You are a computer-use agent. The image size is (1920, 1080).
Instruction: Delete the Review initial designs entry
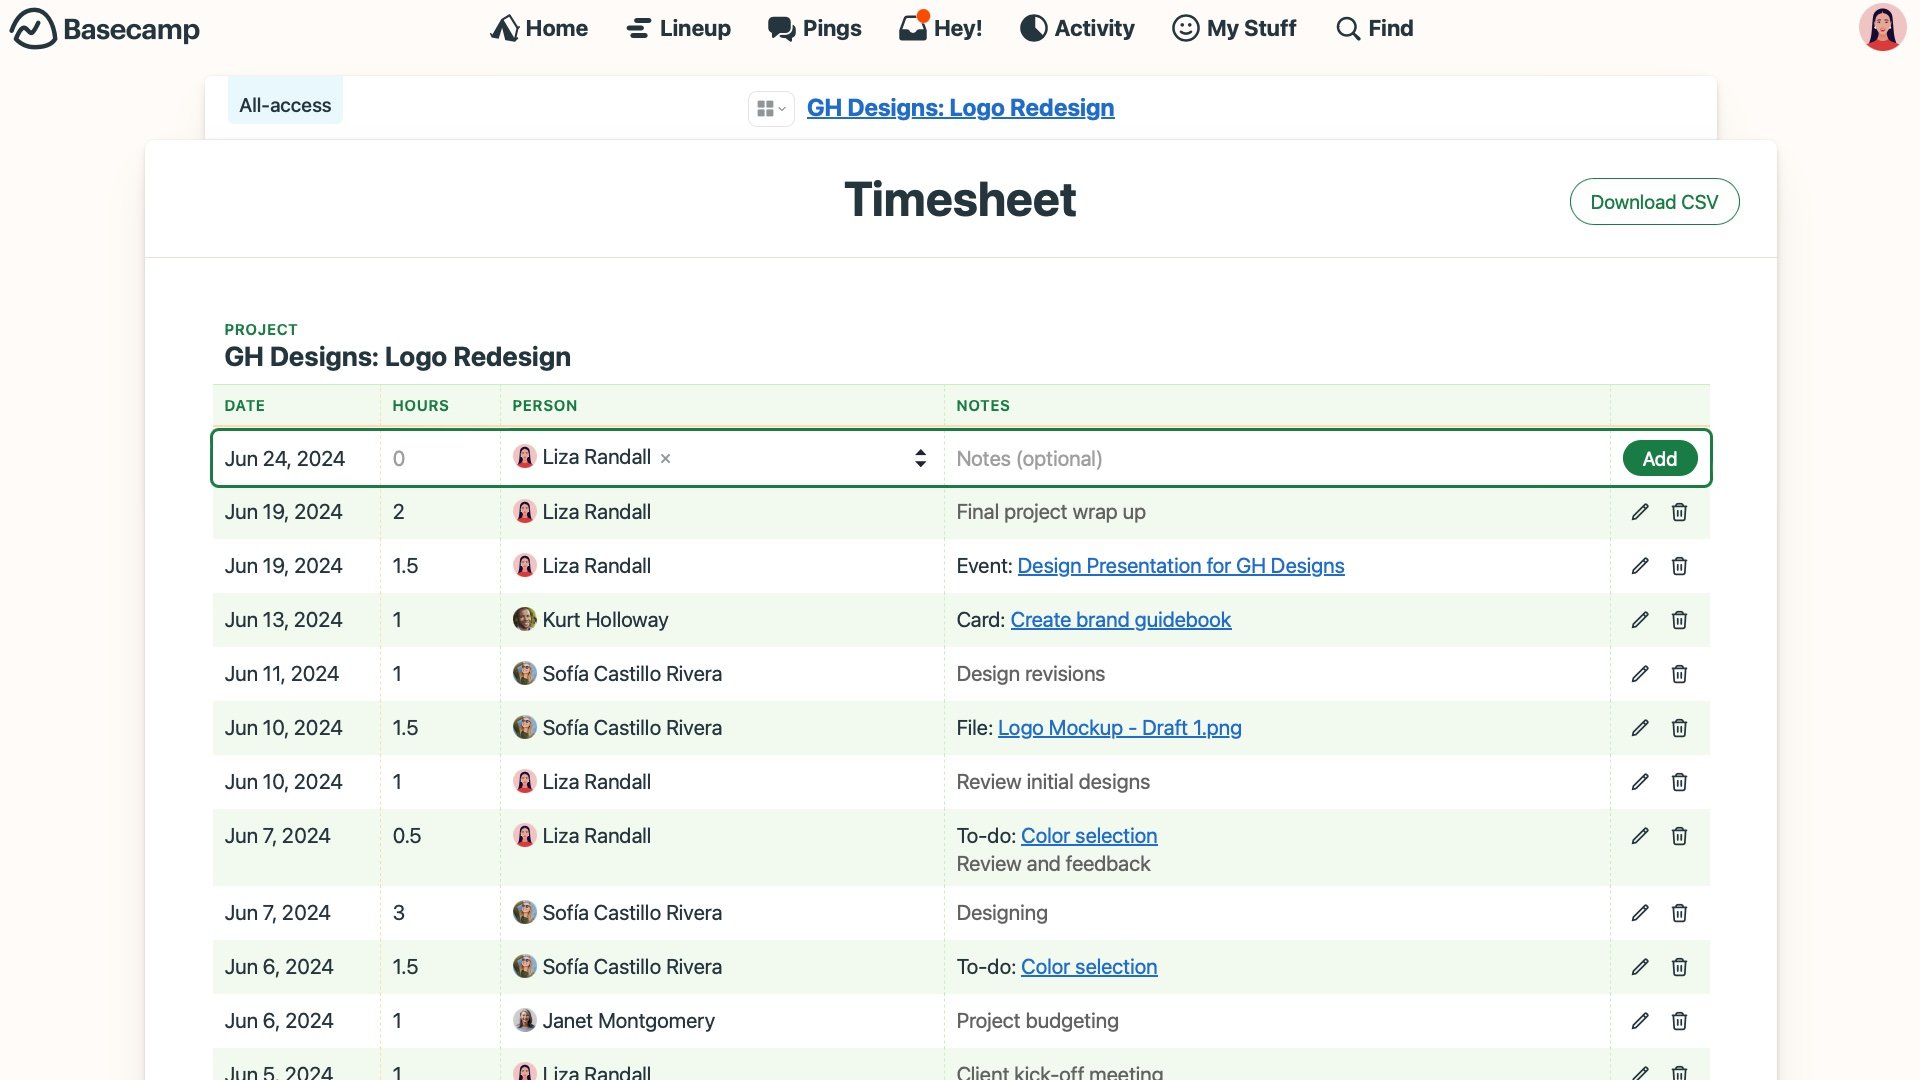1679,782
